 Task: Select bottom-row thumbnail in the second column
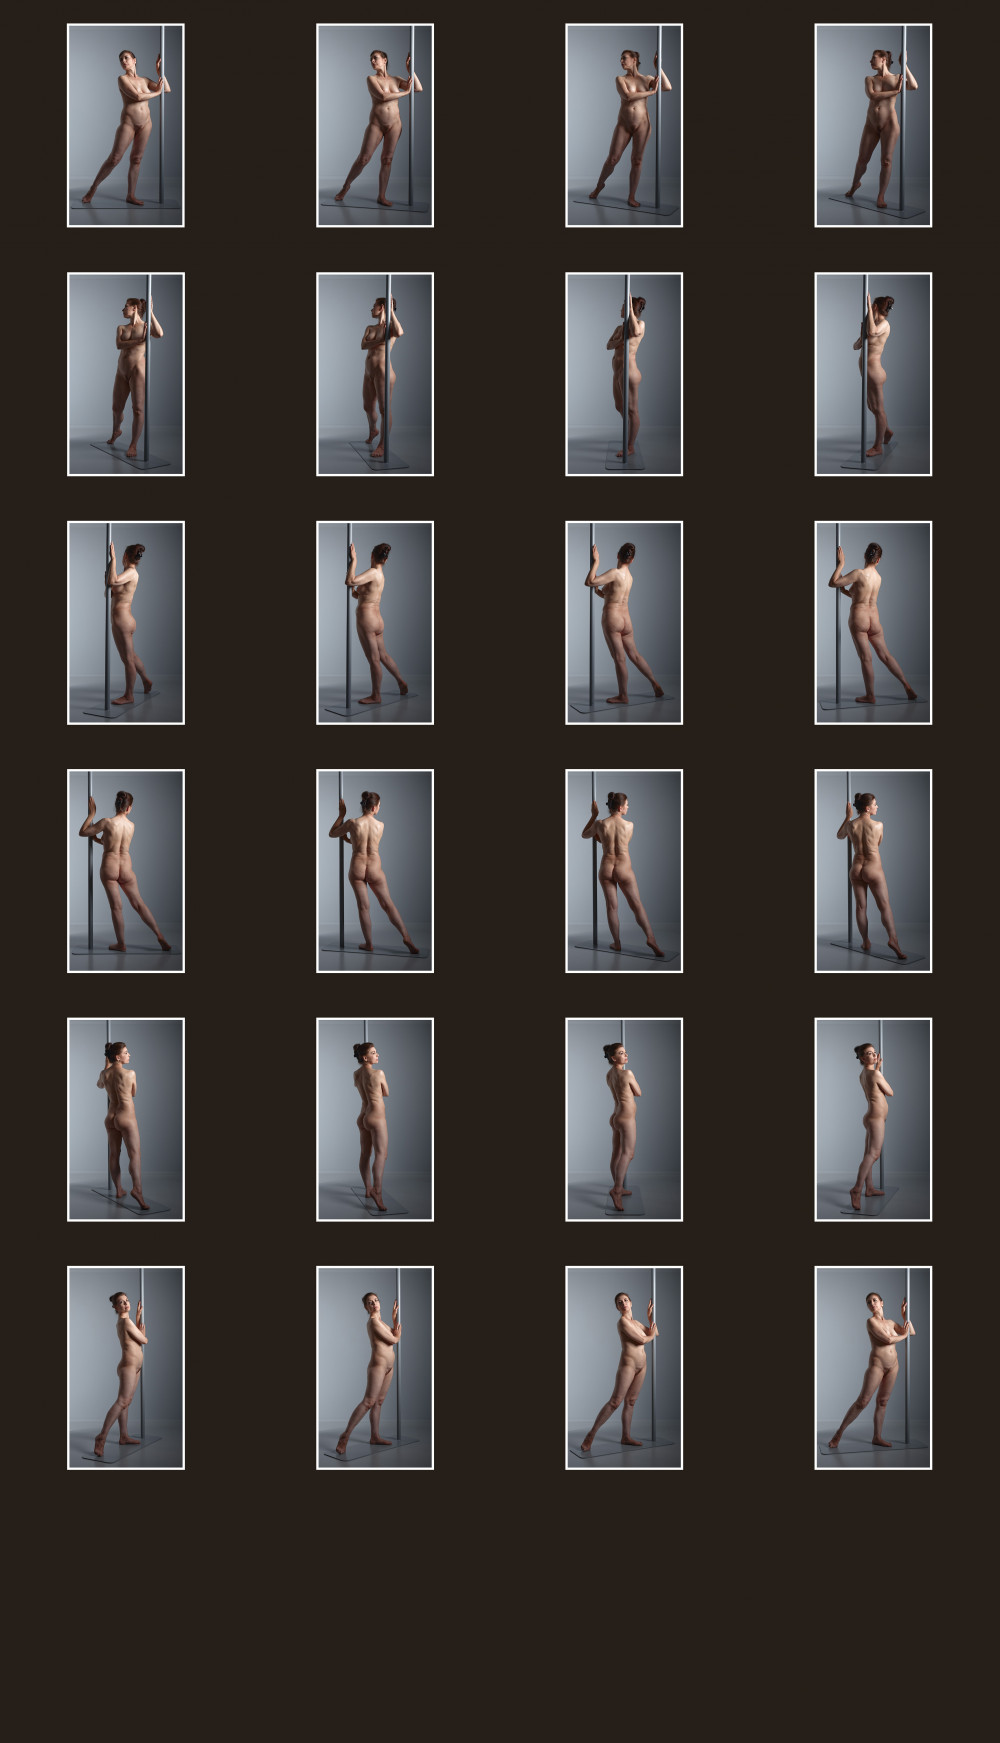tap(375, 1368)
